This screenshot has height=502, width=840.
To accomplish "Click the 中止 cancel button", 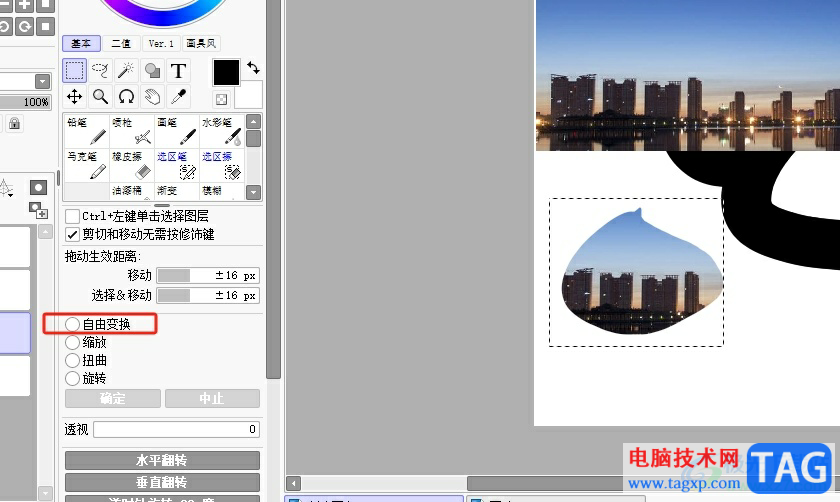I will point(212,399).
